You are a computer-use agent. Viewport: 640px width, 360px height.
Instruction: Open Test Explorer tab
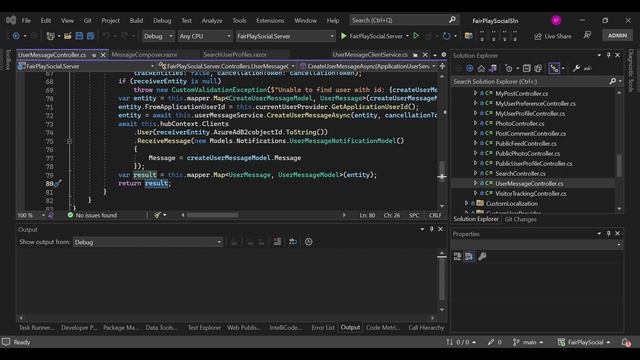(x=204, y=327)
